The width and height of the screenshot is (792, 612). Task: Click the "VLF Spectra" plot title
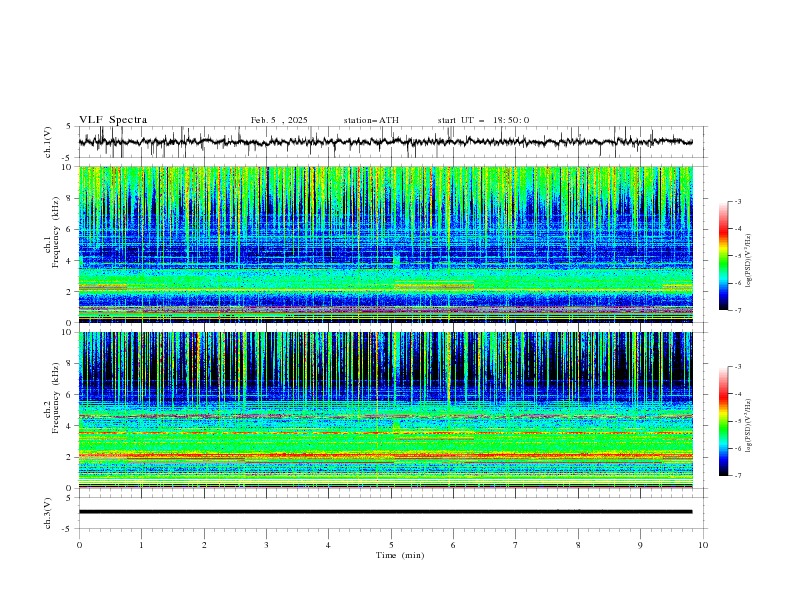pyautogui.click(x=113, y=120)
